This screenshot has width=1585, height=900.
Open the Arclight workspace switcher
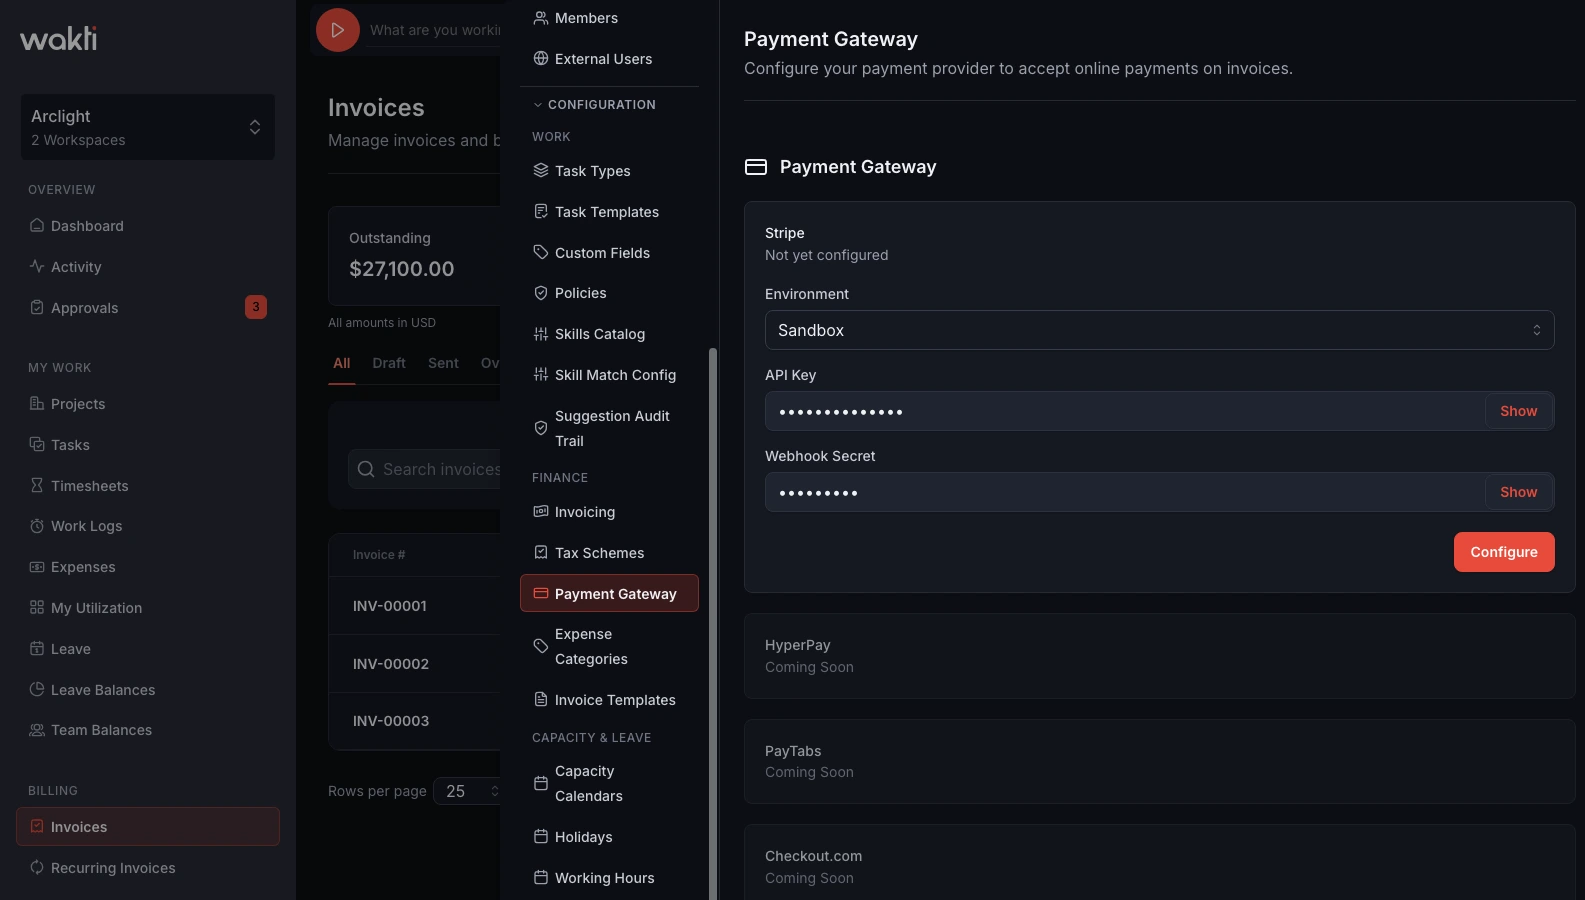148,127
